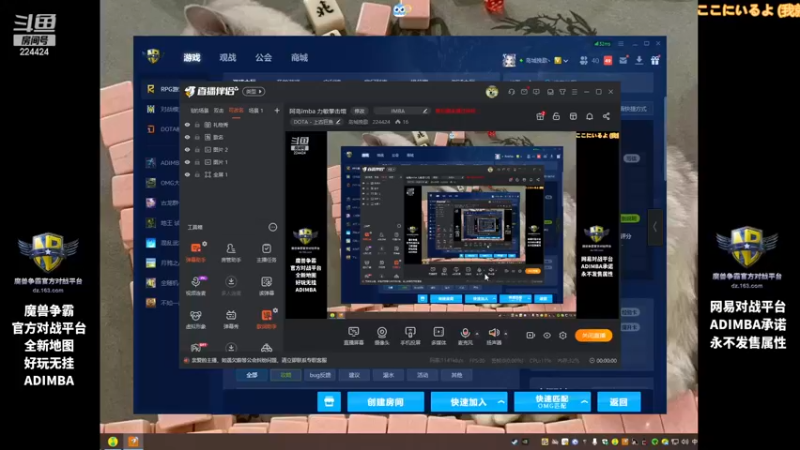Viewport: 800px width, 450px height.
Task: Click the IMBA text field with the pencil
Action: point(402,111)
